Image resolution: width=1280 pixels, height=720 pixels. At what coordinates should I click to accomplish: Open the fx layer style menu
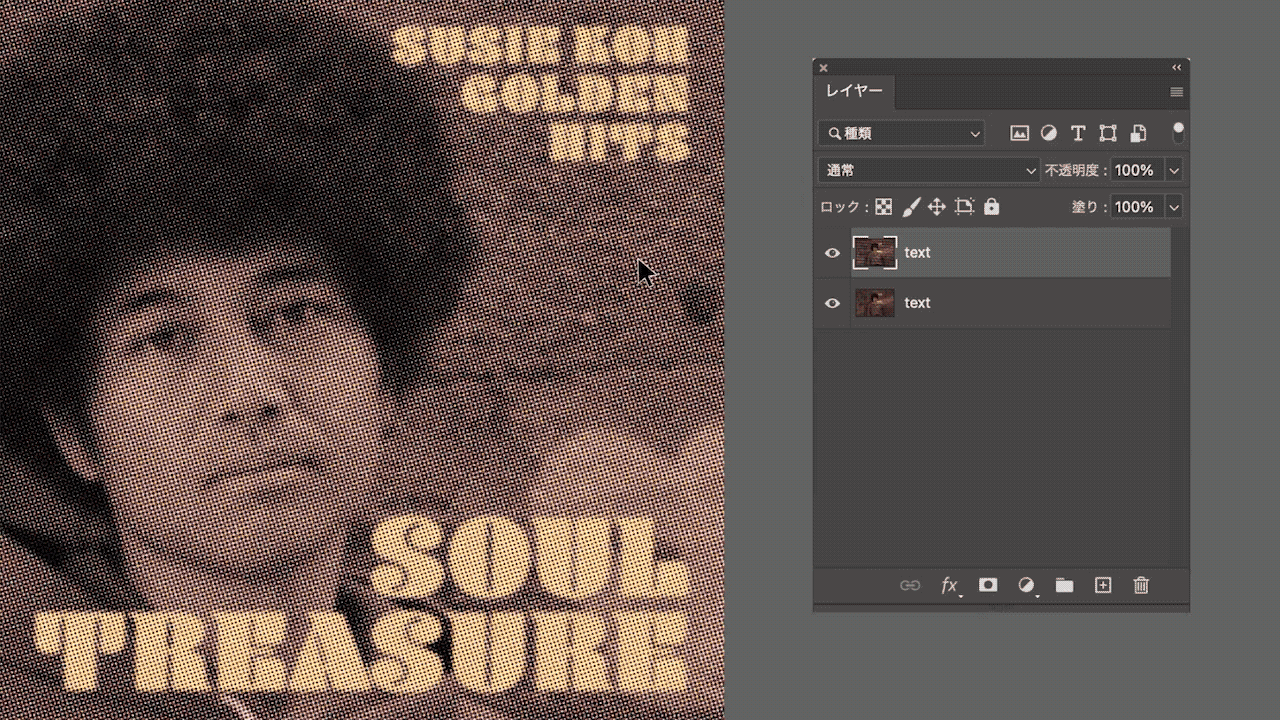coord(950,586)
